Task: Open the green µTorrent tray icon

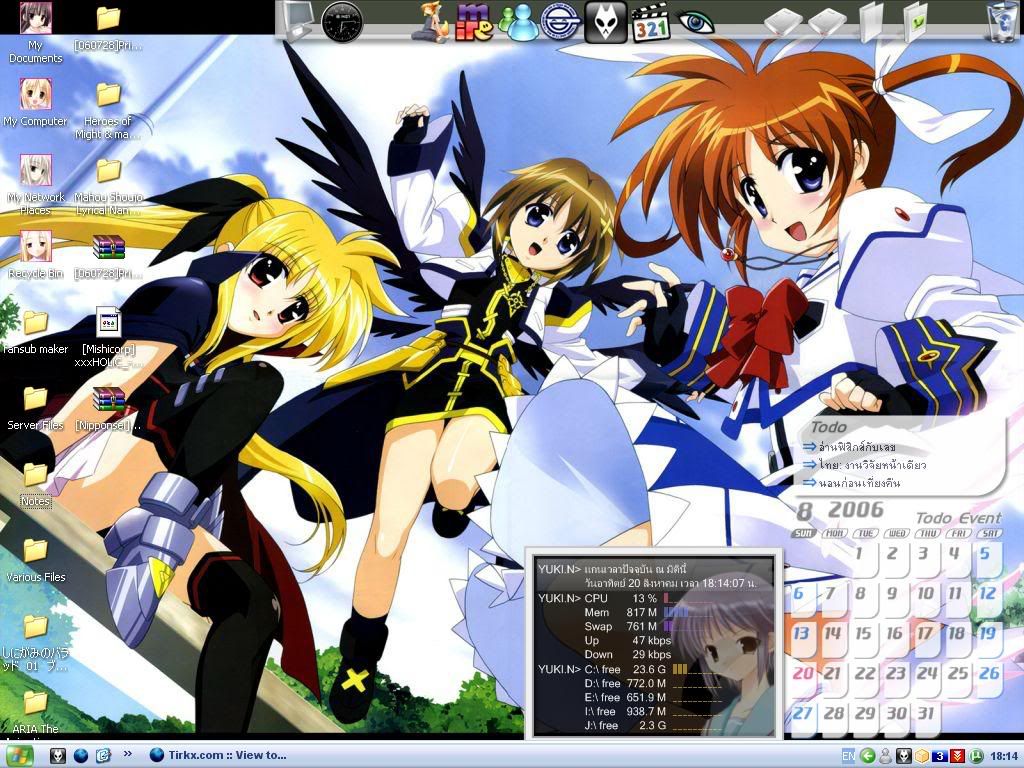Action: pos(975,756)
